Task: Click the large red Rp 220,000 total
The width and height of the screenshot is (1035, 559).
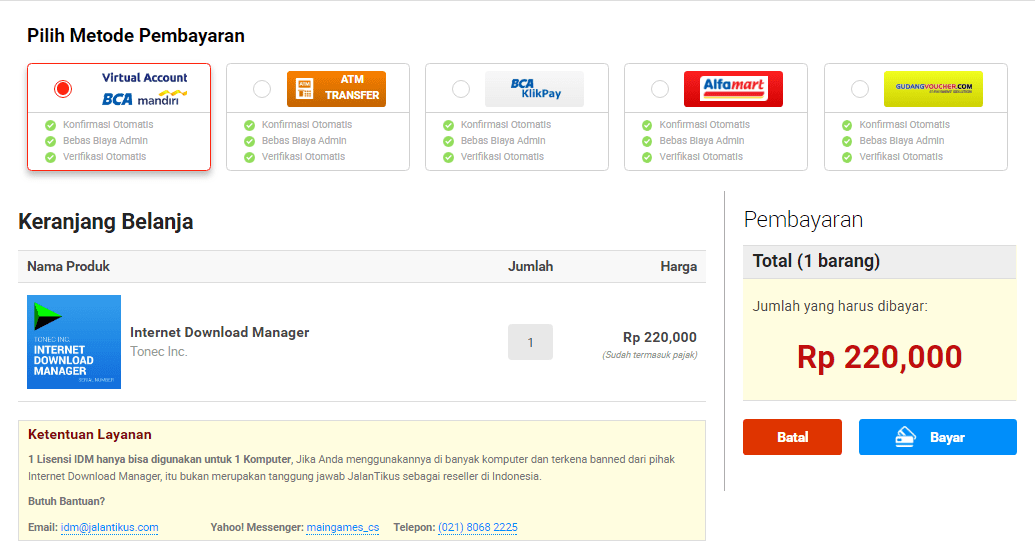Action: click(879, 357)
